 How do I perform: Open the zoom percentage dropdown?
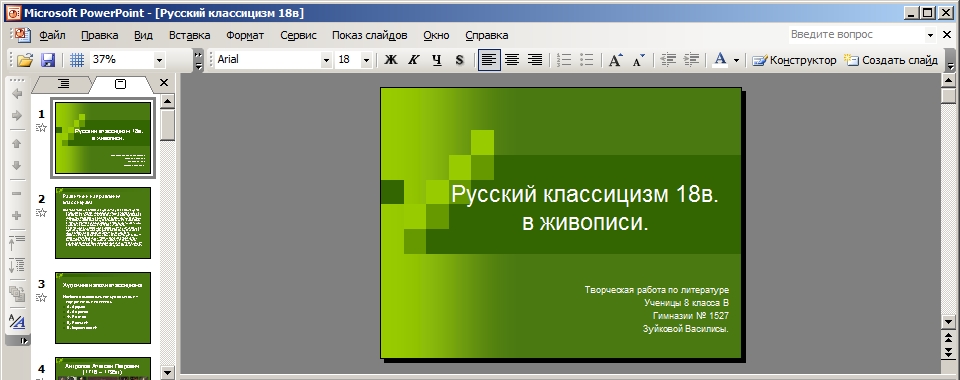pyautogui.click(x=159, y=60)
